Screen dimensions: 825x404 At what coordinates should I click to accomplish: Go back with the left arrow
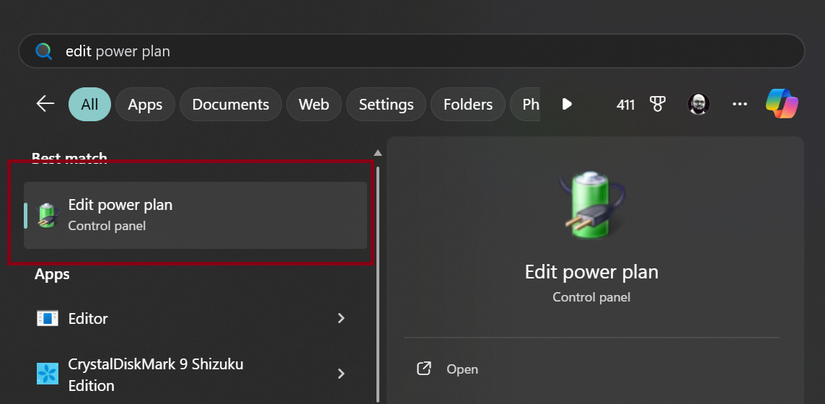pos(45,104)
